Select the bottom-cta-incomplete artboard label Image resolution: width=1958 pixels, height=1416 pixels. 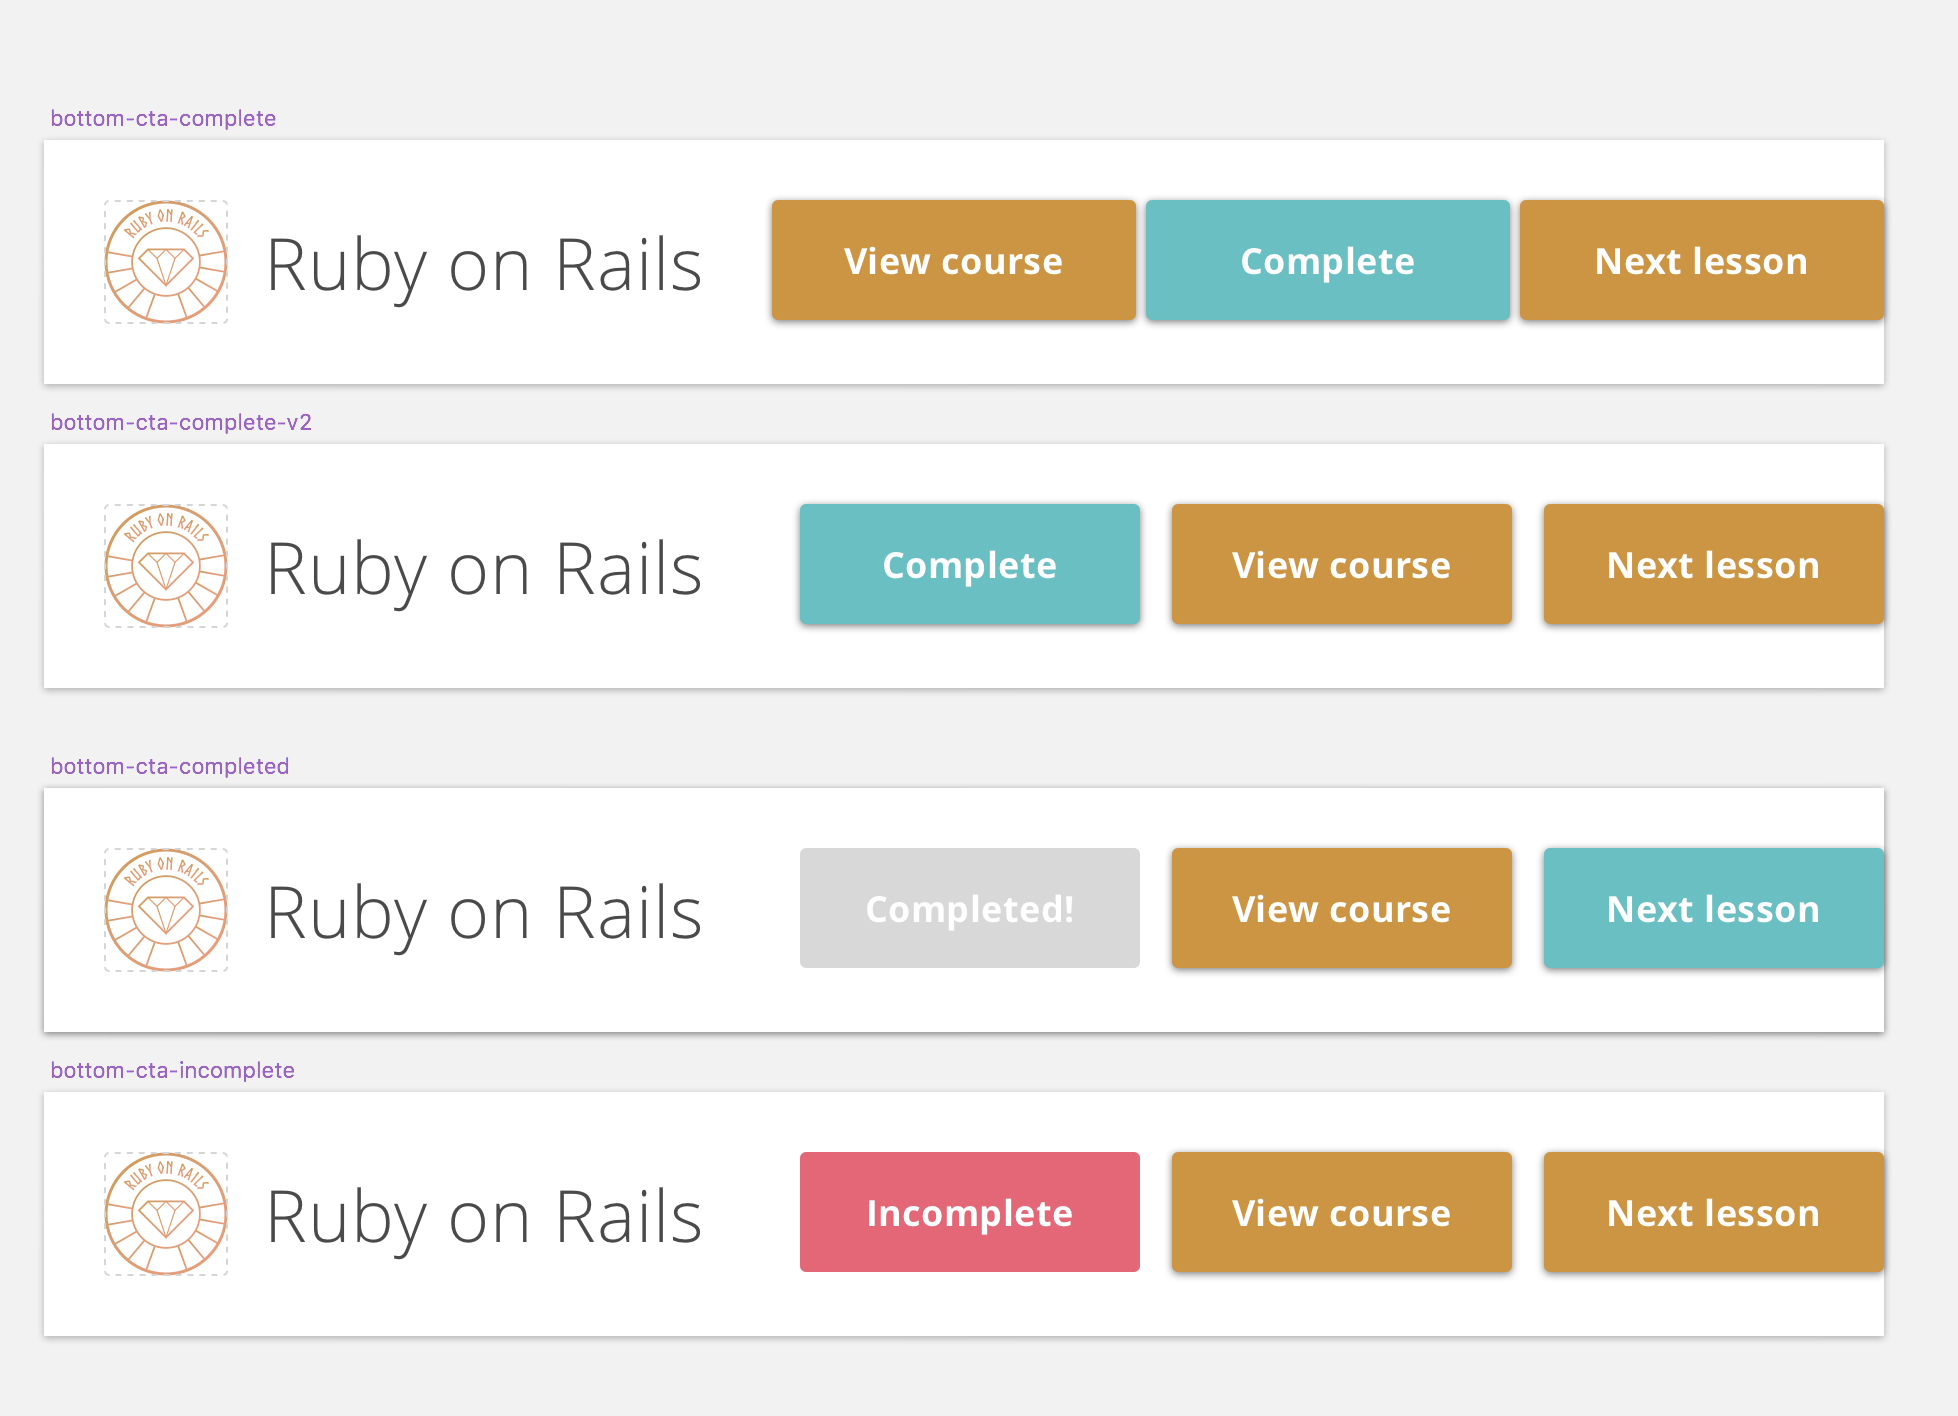click(172, 1070)
